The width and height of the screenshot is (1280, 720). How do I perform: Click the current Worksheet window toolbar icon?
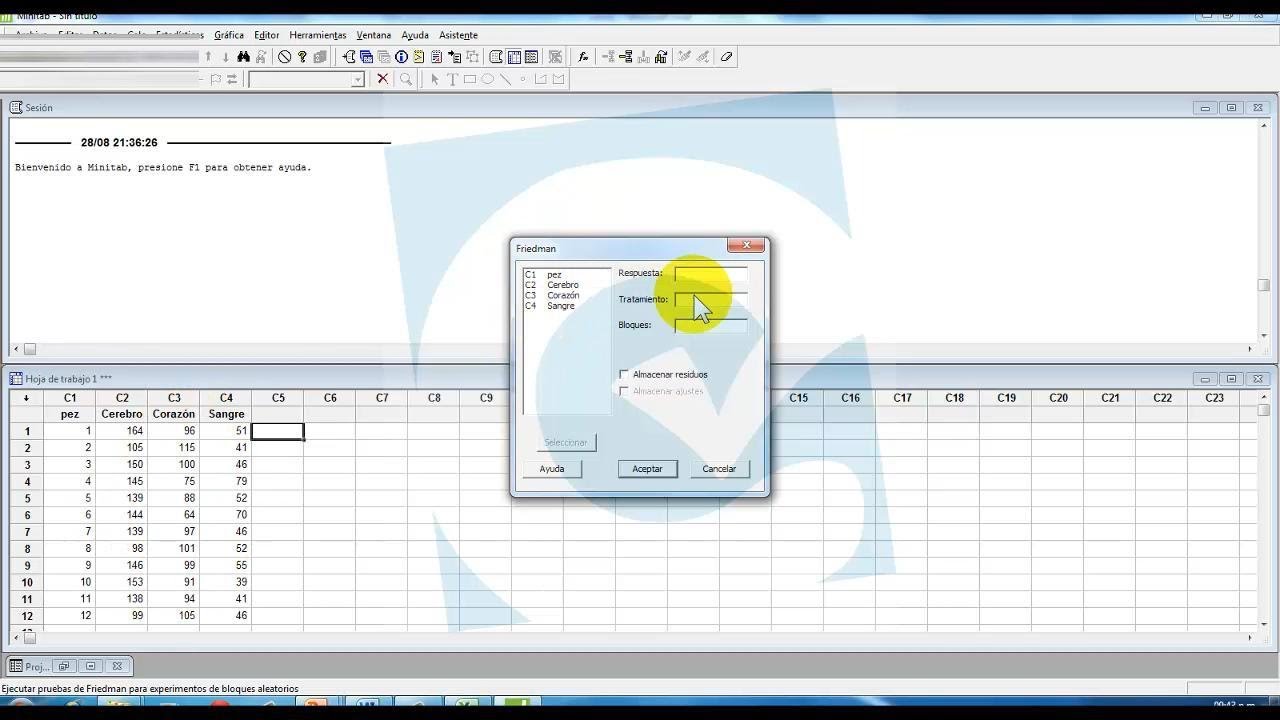point(514,57)
